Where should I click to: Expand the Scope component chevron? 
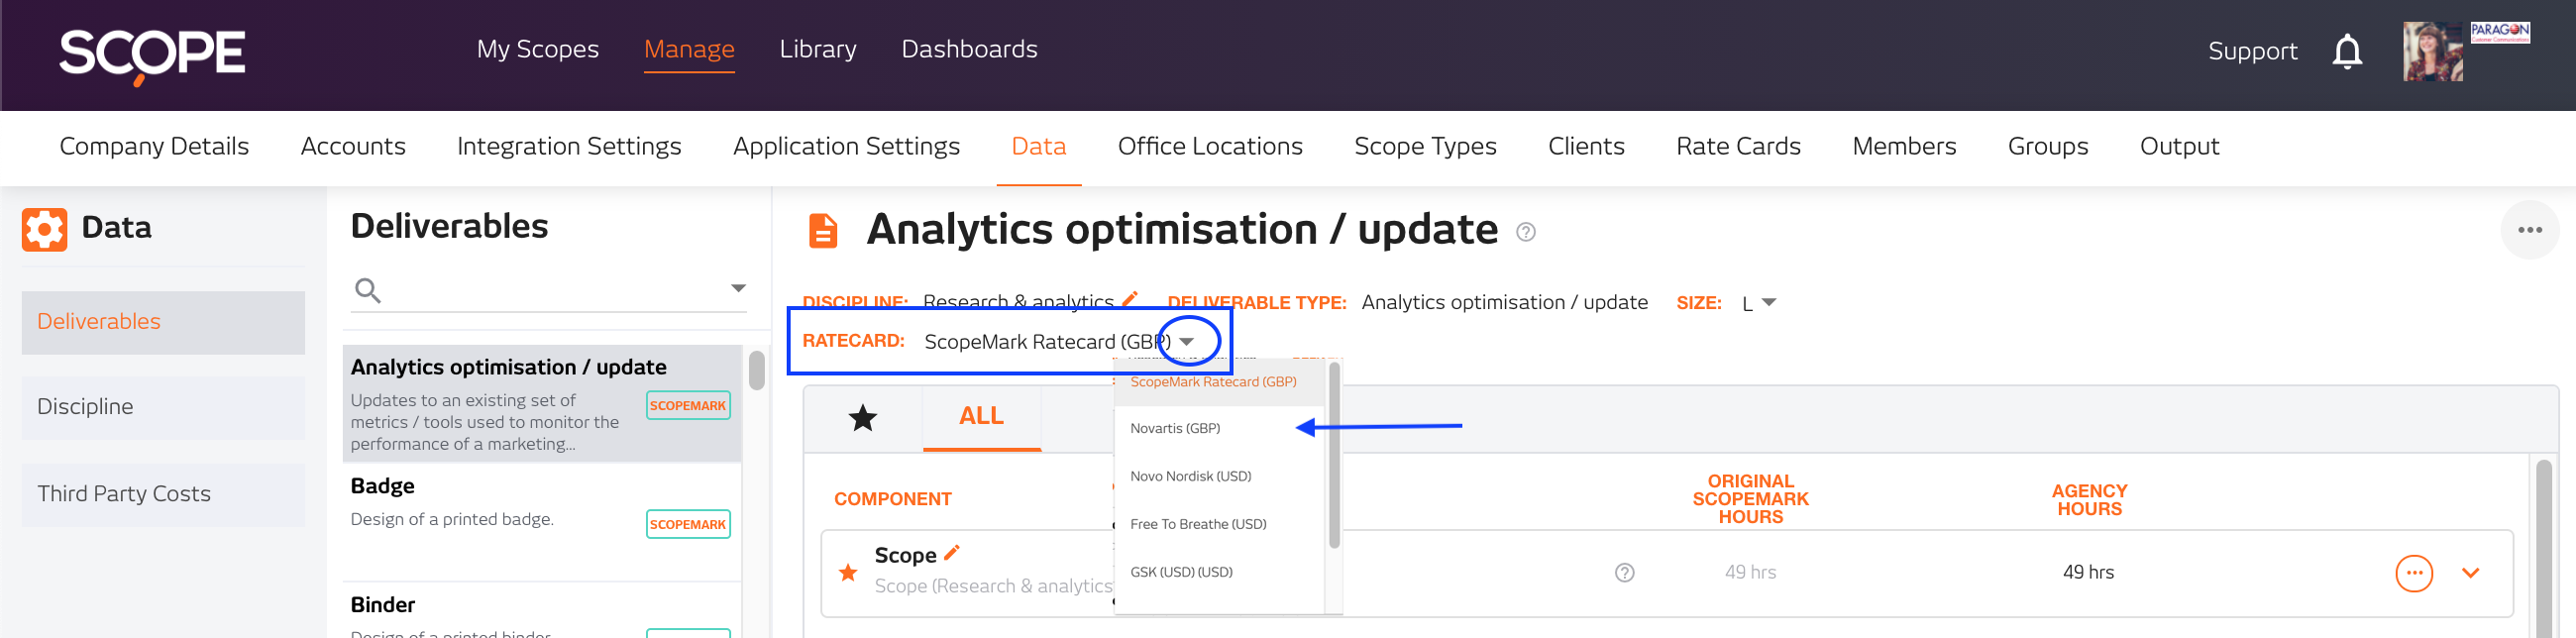[x=2470, y=573]
